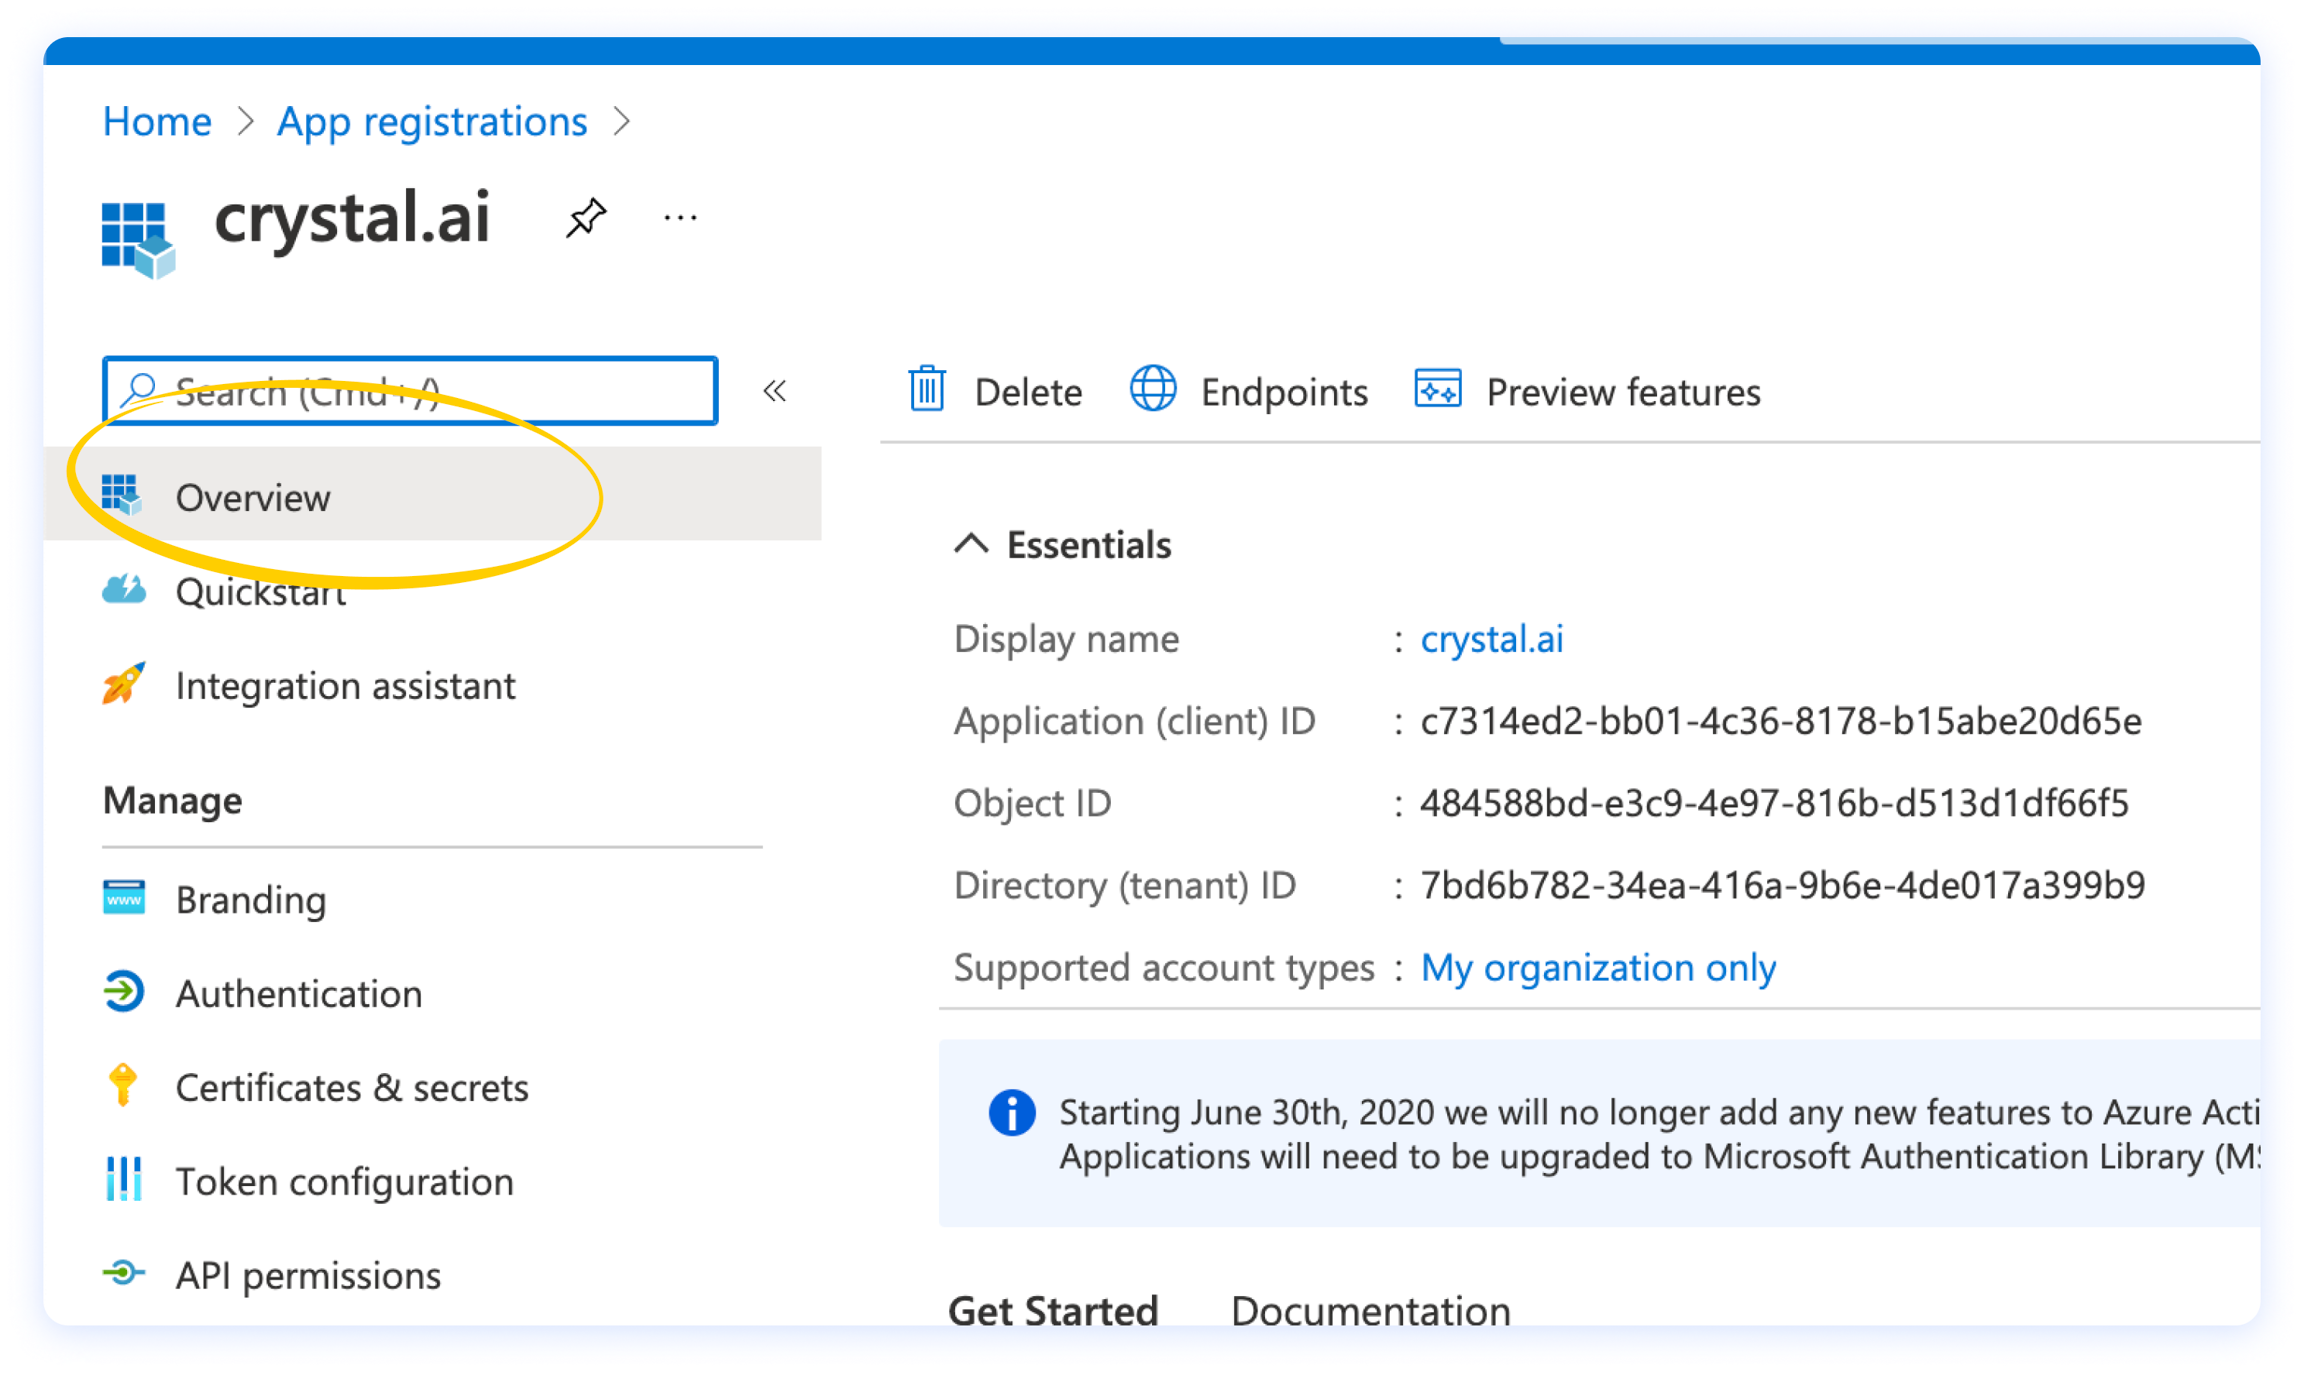Click the My organization only link
Screen dimensions: 2304x1375
[1598, 968]
